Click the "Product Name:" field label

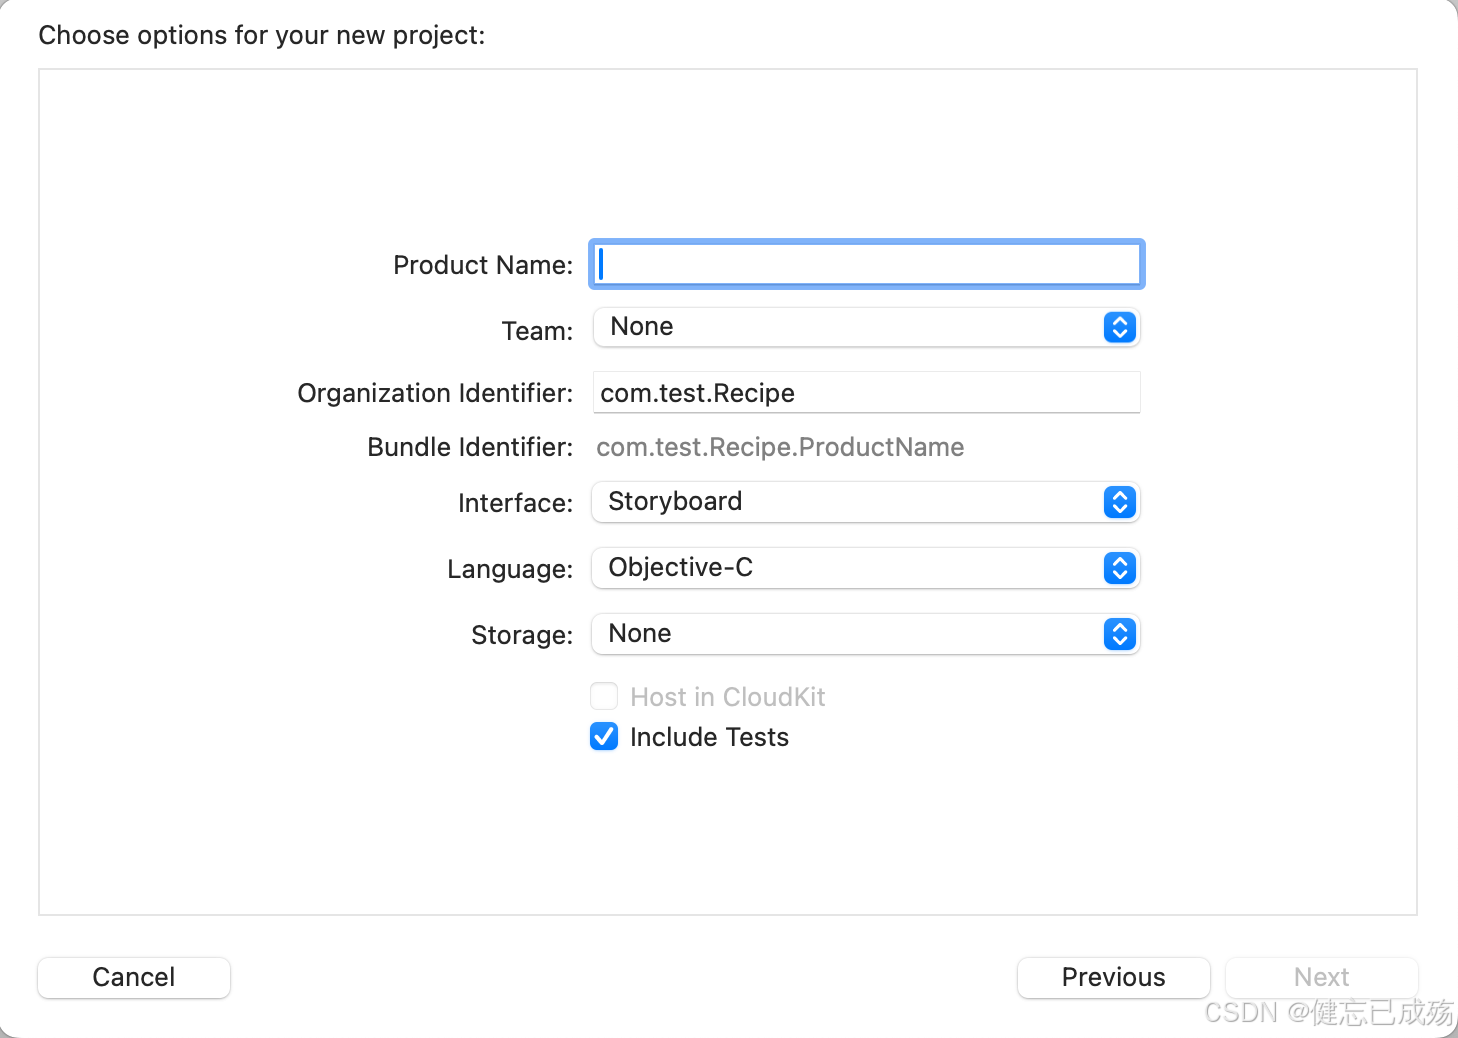click(483, 265)
